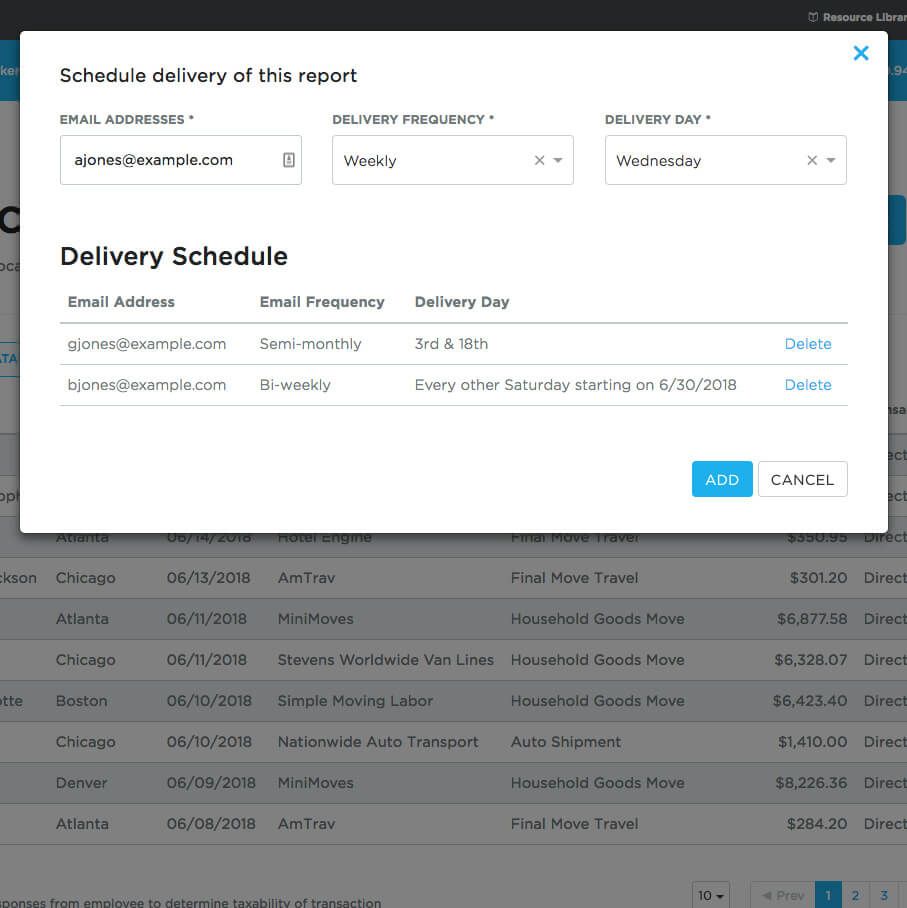Open the rows per page dropdown
Screen dimensions: 907x908
click(710, 895)
